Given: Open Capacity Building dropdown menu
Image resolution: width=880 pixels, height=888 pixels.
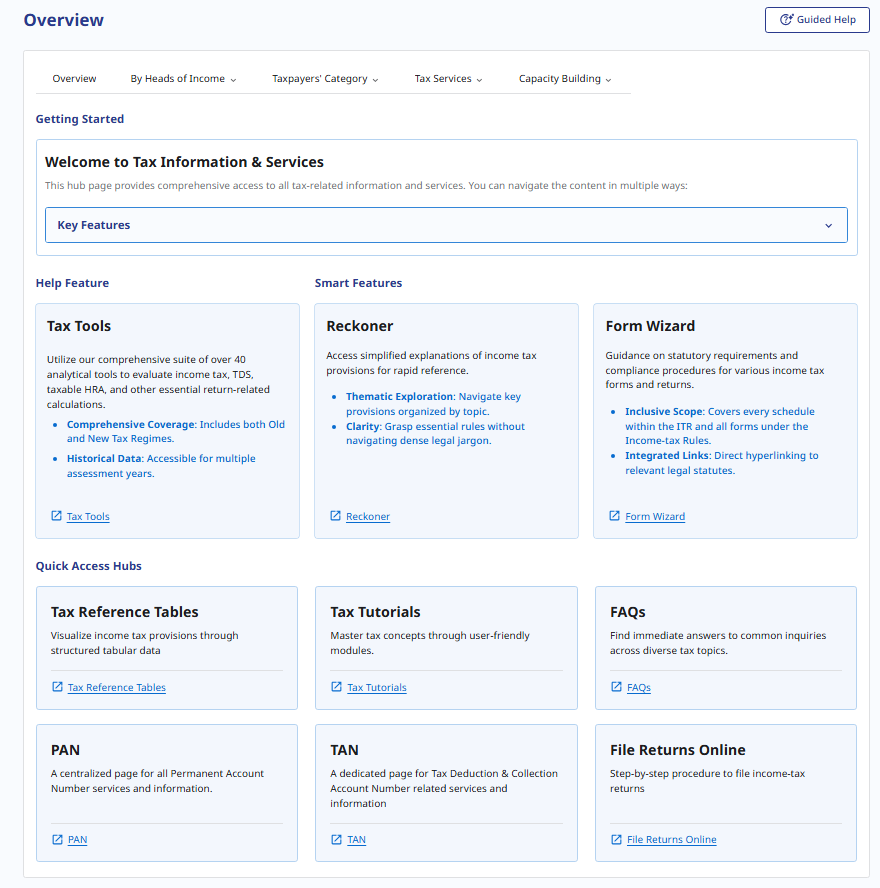Looking at the screenshot, I should pyautogui.click(x=565, y=79).
